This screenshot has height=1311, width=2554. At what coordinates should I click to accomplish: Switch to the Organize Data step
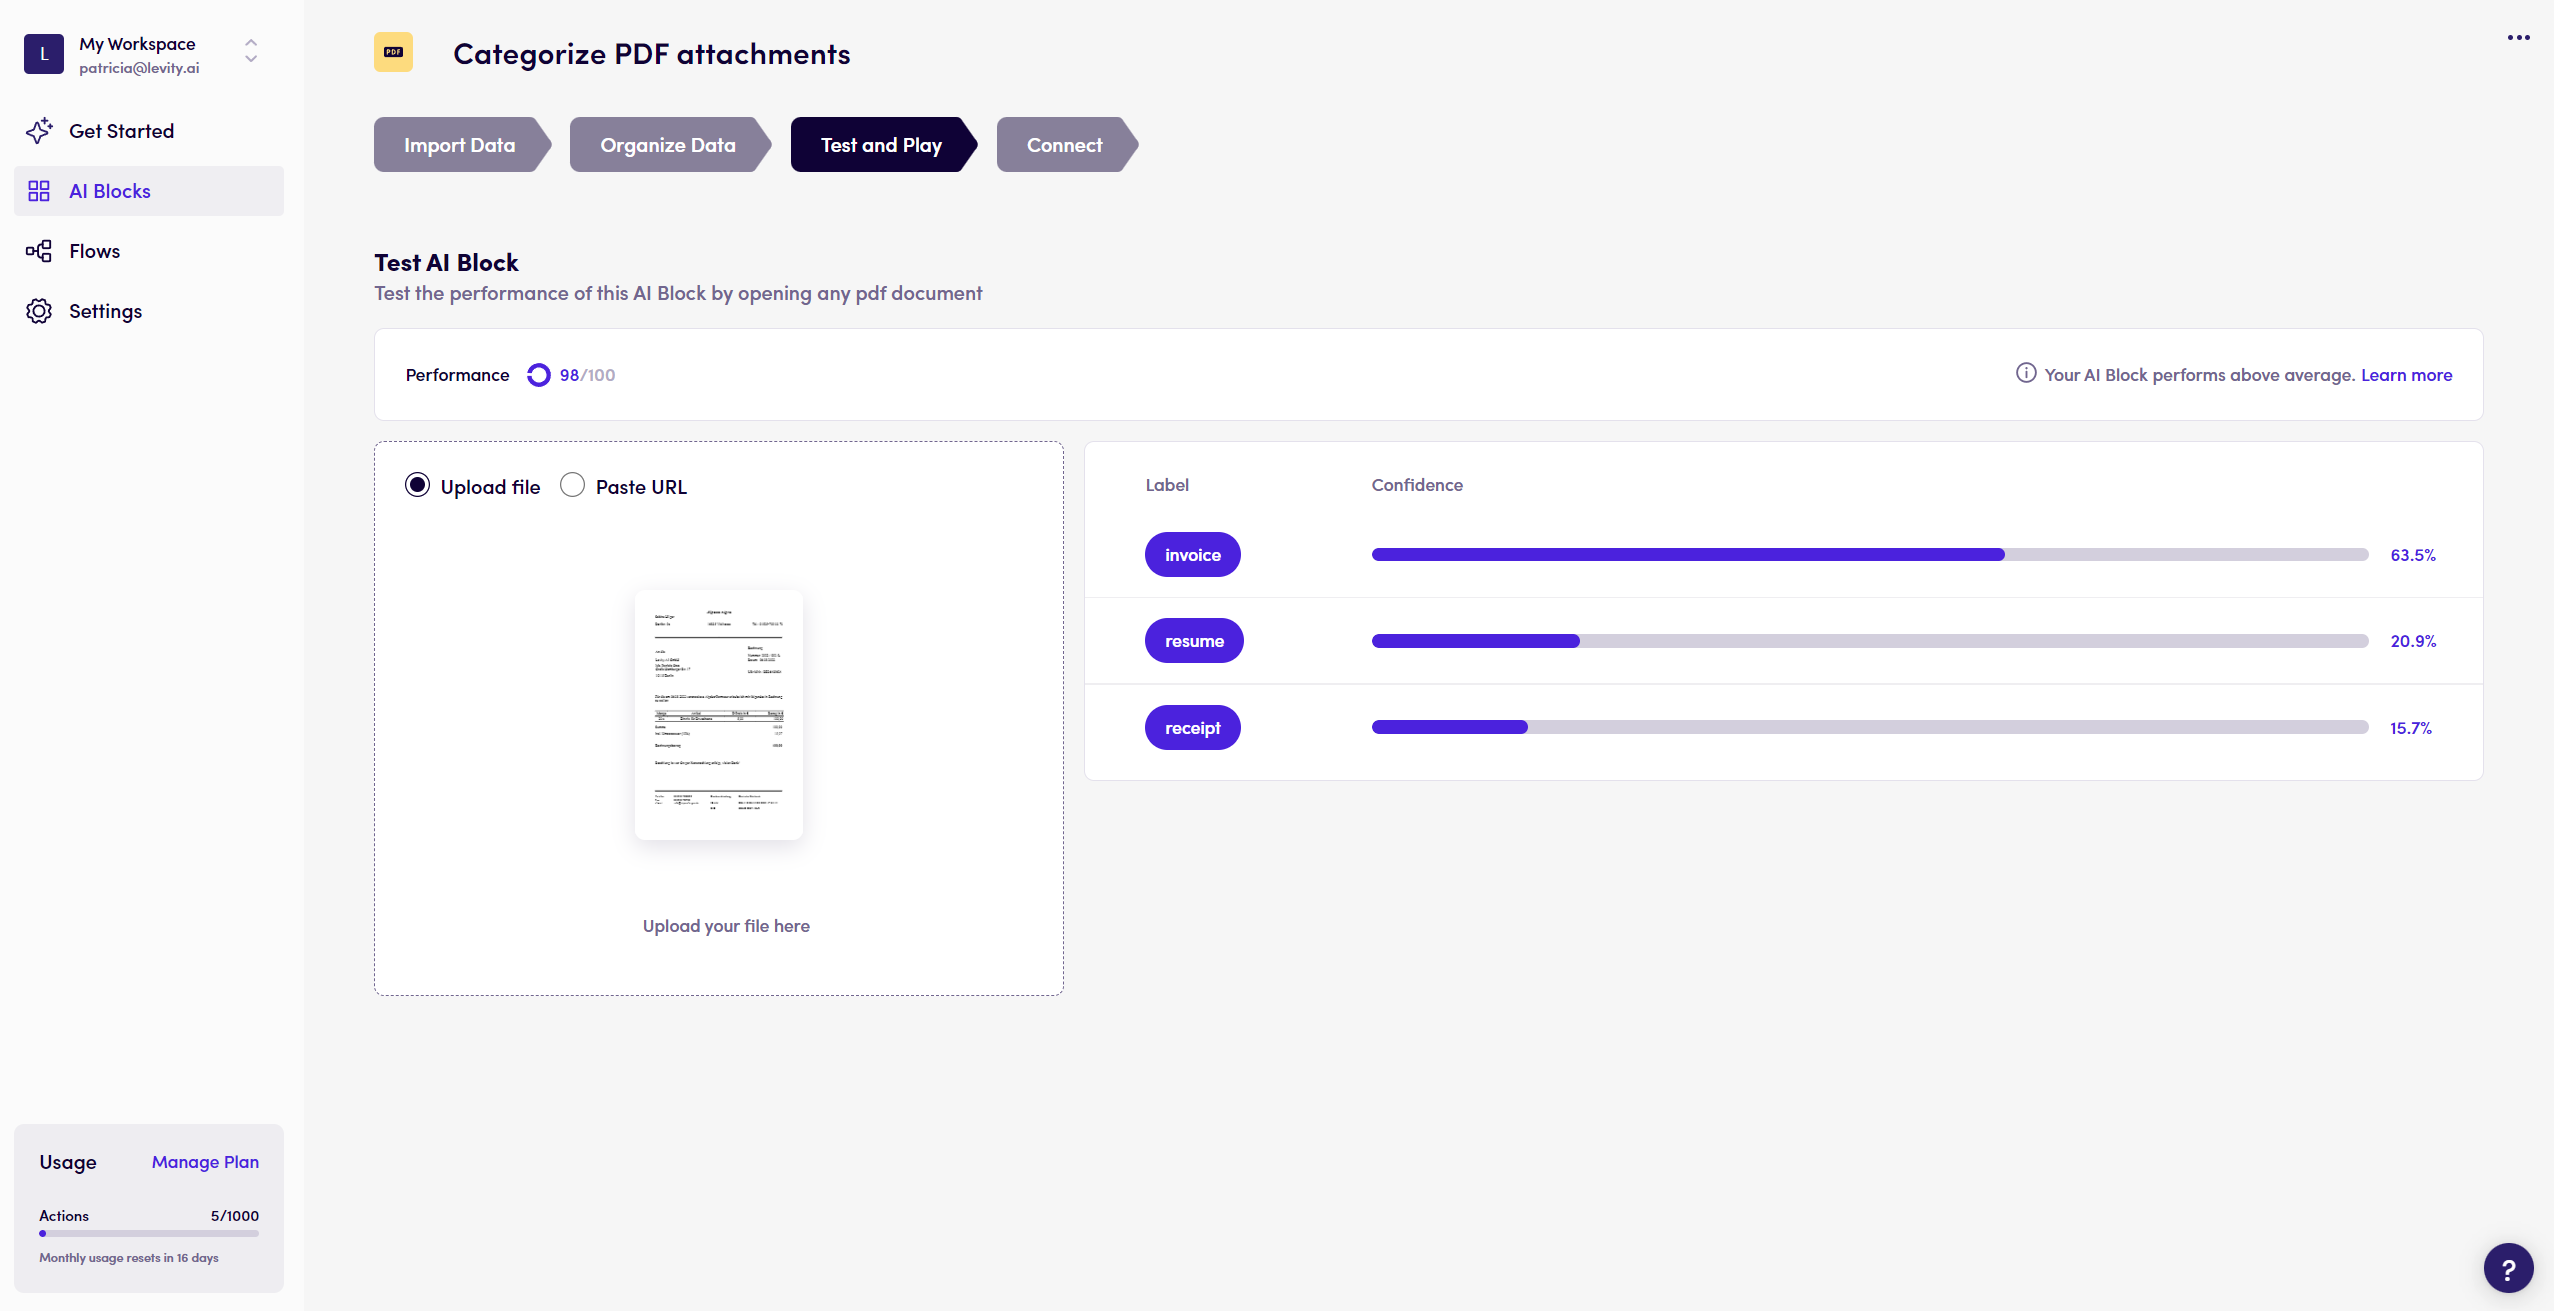(667, 145)
